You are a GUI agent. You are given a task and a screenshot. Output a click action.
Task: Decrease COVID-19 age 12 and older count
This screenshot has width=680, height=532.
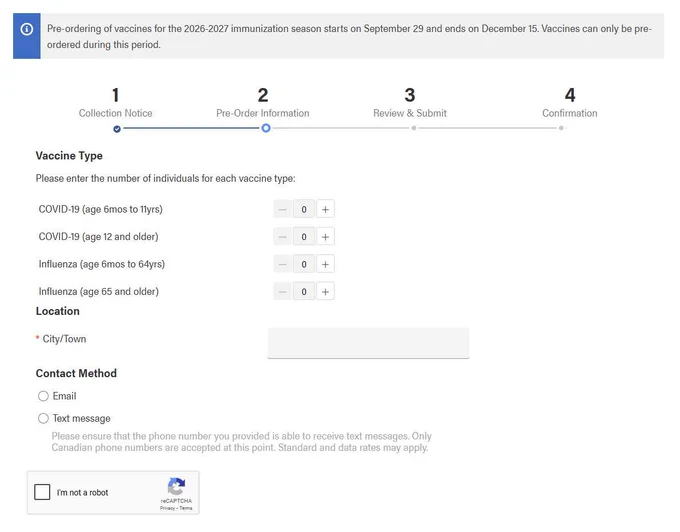pyautogui.click(x=282, y=237)
